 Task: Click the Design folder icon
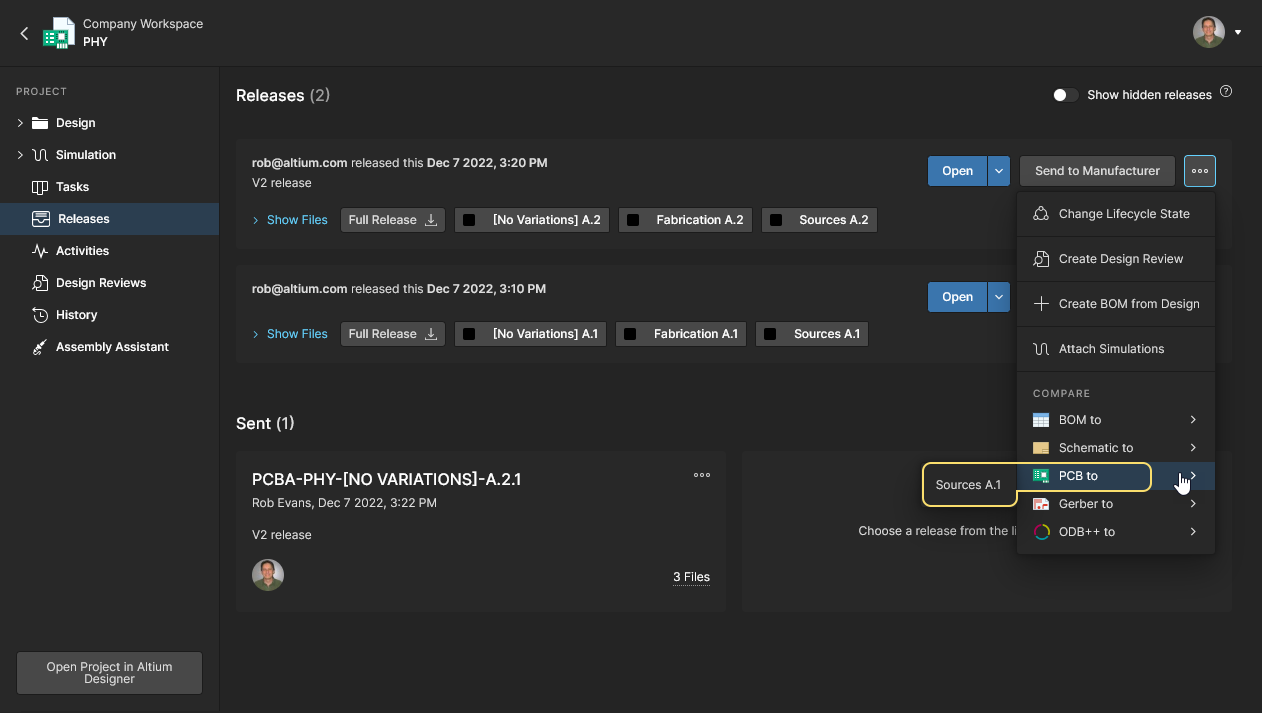coord(40,123)
